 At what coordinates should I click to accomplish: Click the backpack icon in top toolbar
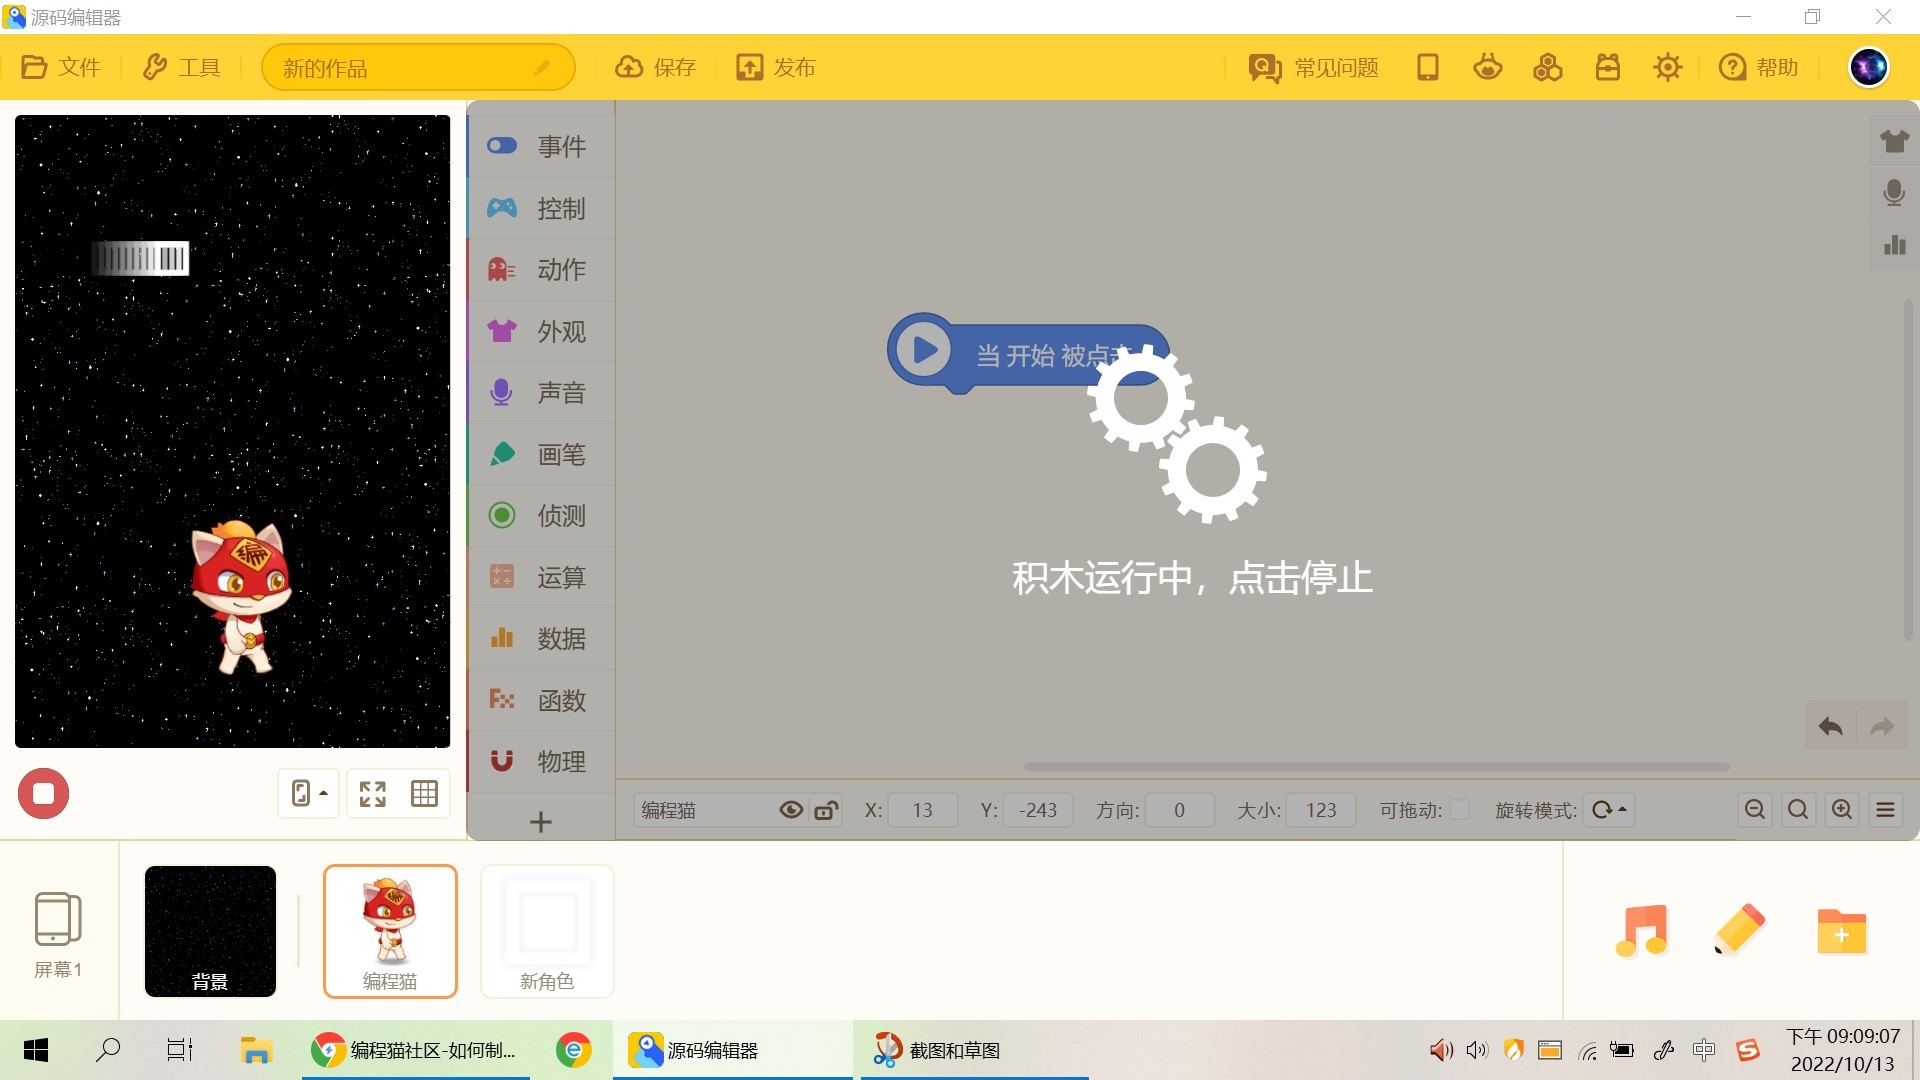coord(1608,67)
